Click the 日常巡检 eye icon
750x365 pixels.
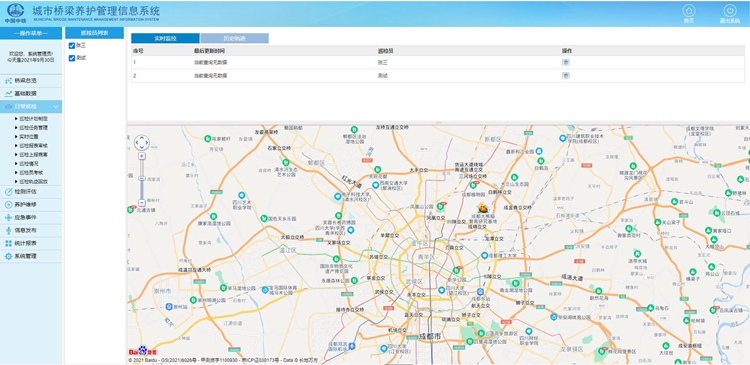[x=8, y=106]
